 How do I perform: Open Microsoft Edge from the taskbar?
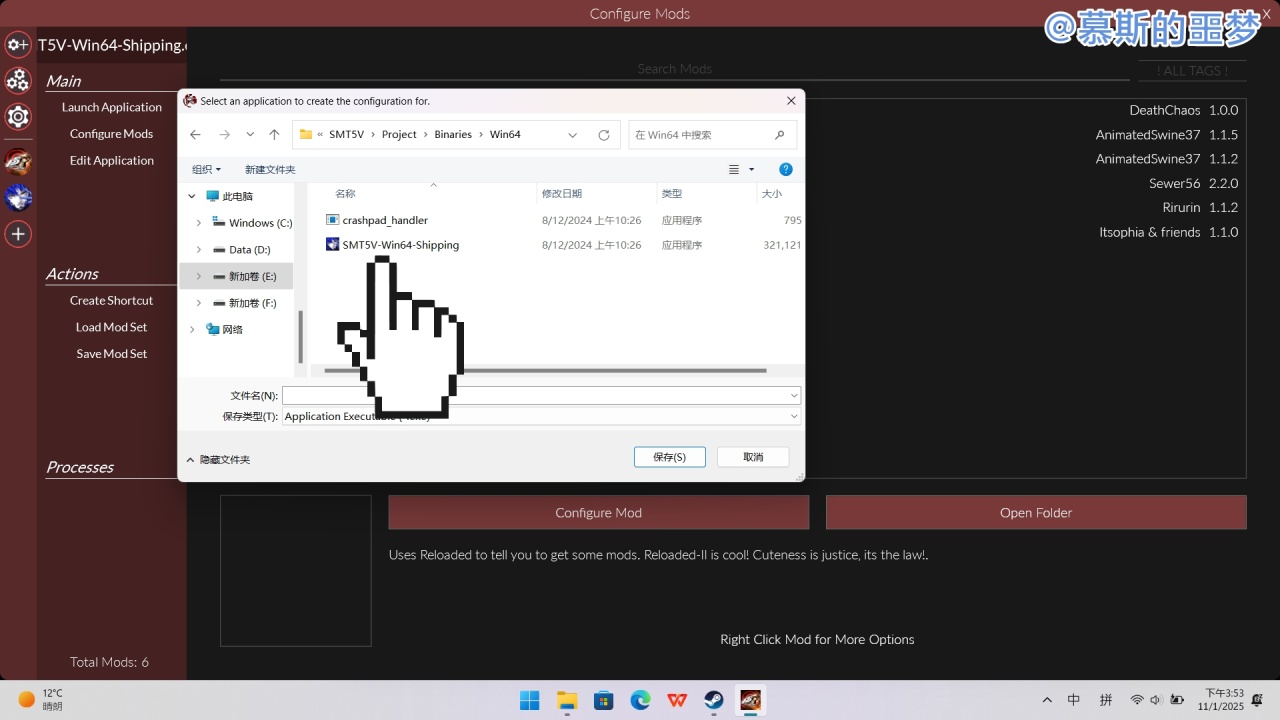point(640,700)
